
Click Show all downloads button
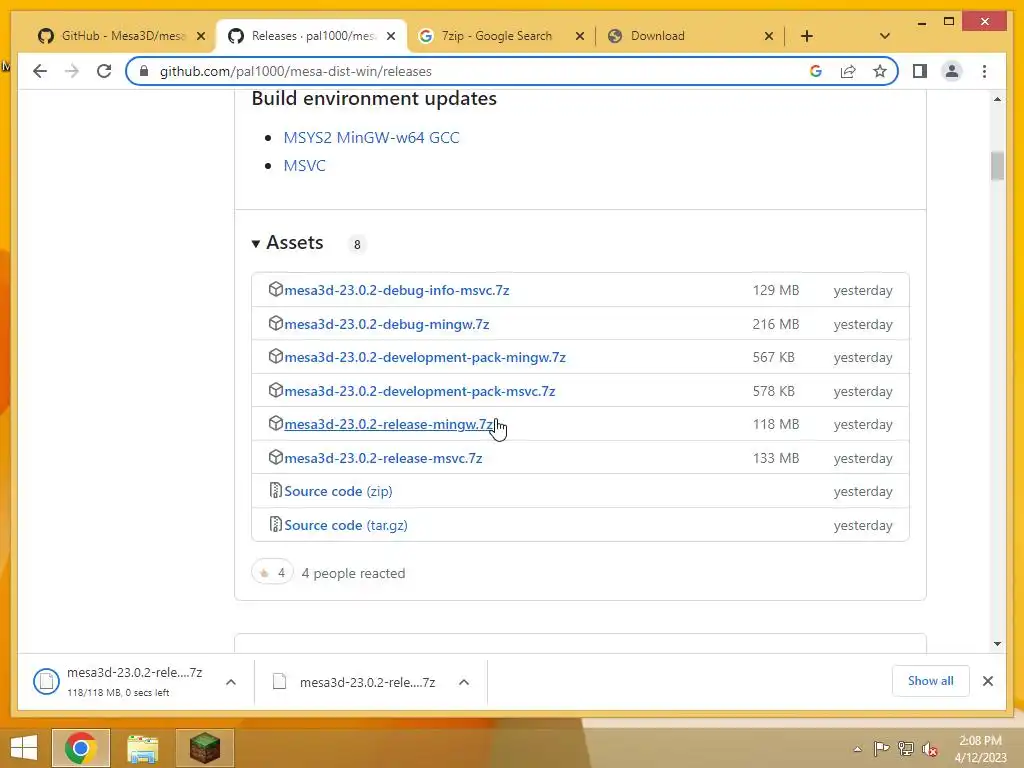931,681
